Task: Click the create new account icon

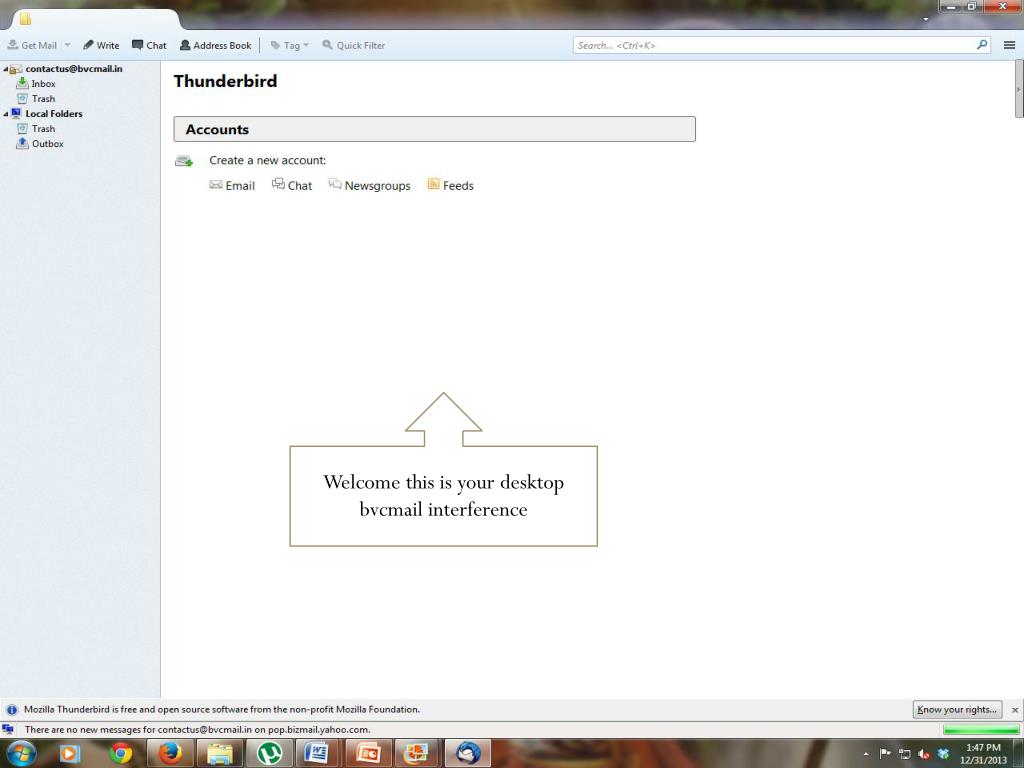Action: [184, 161]
